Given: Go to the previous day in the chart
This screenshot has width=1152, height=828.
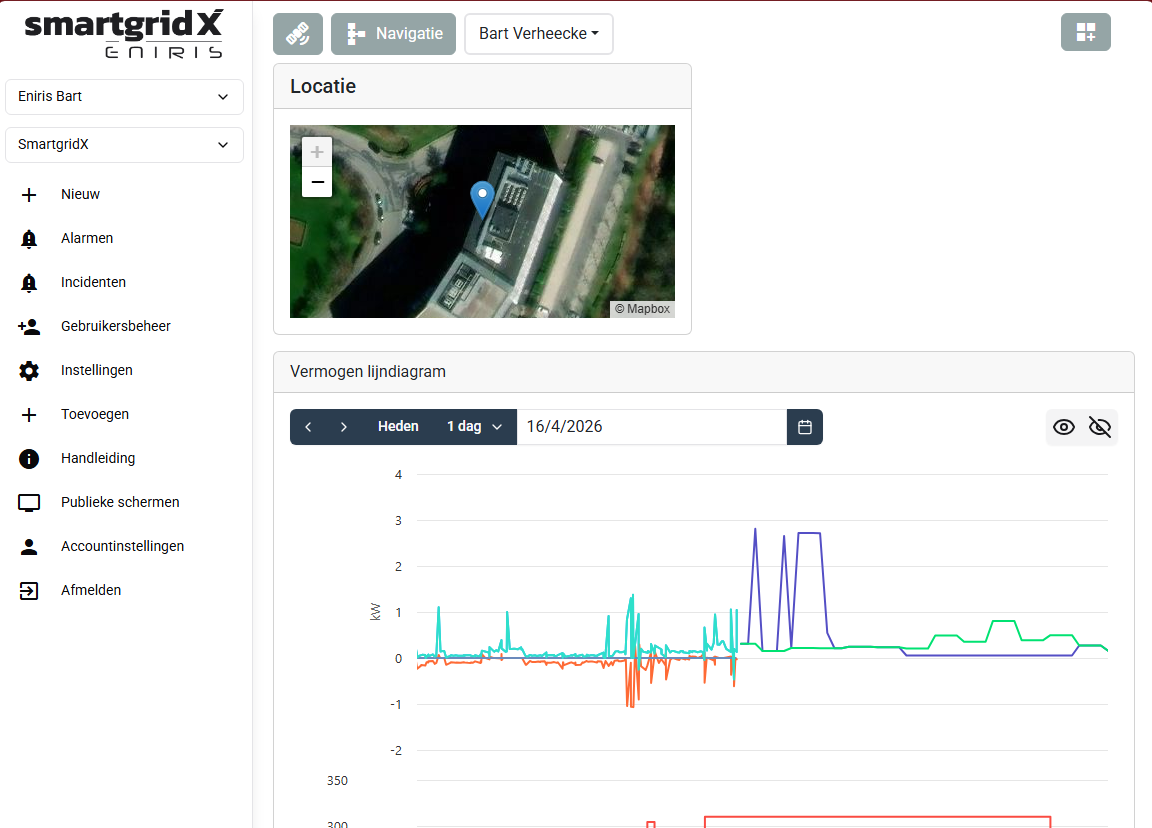Looking at the screenshot, I should coord(309,427).
